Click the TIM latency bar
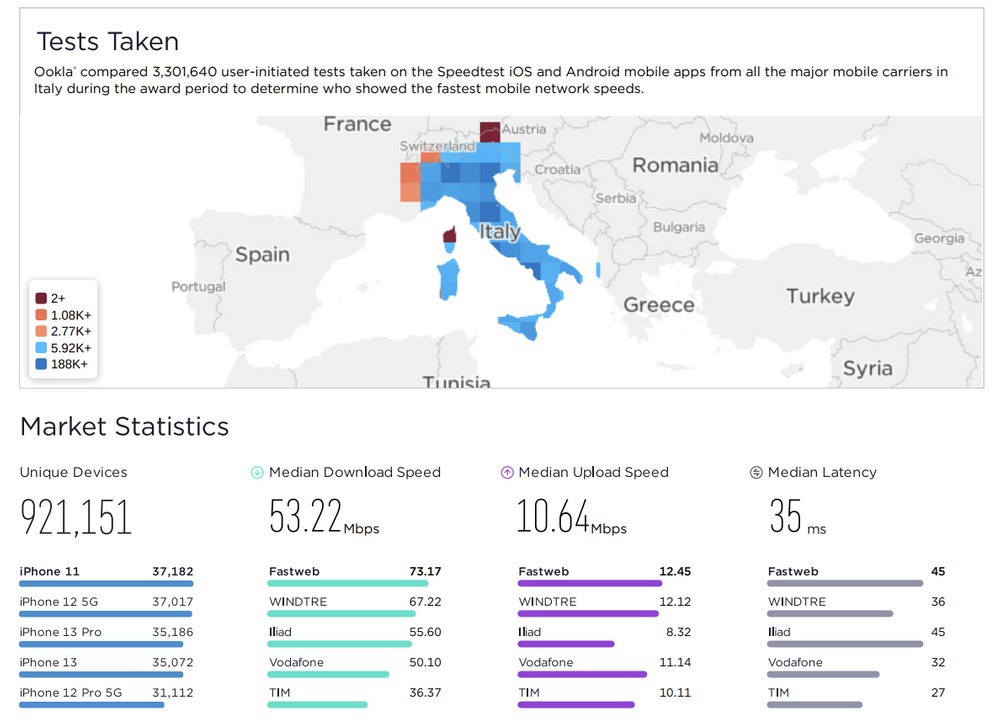Screen dimensions: 1000x722 (x=815, y=704)
